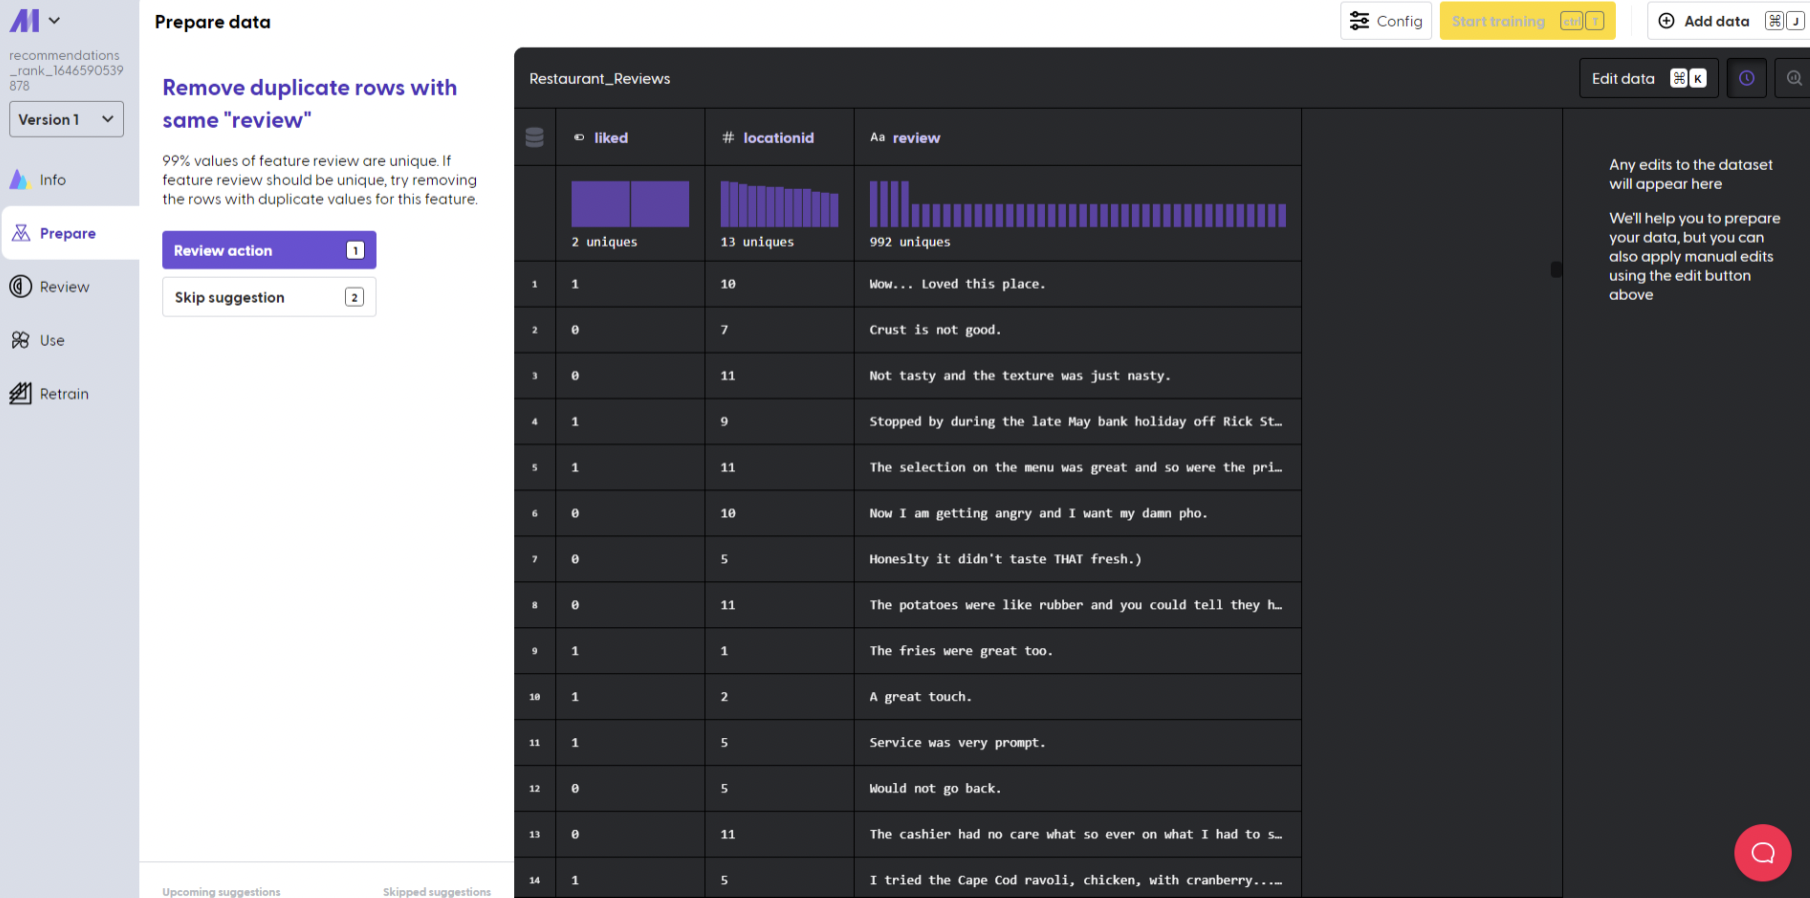The image size is (1810, 898).
Task: Click the Config sliders icon
Action: point(1359,21)
